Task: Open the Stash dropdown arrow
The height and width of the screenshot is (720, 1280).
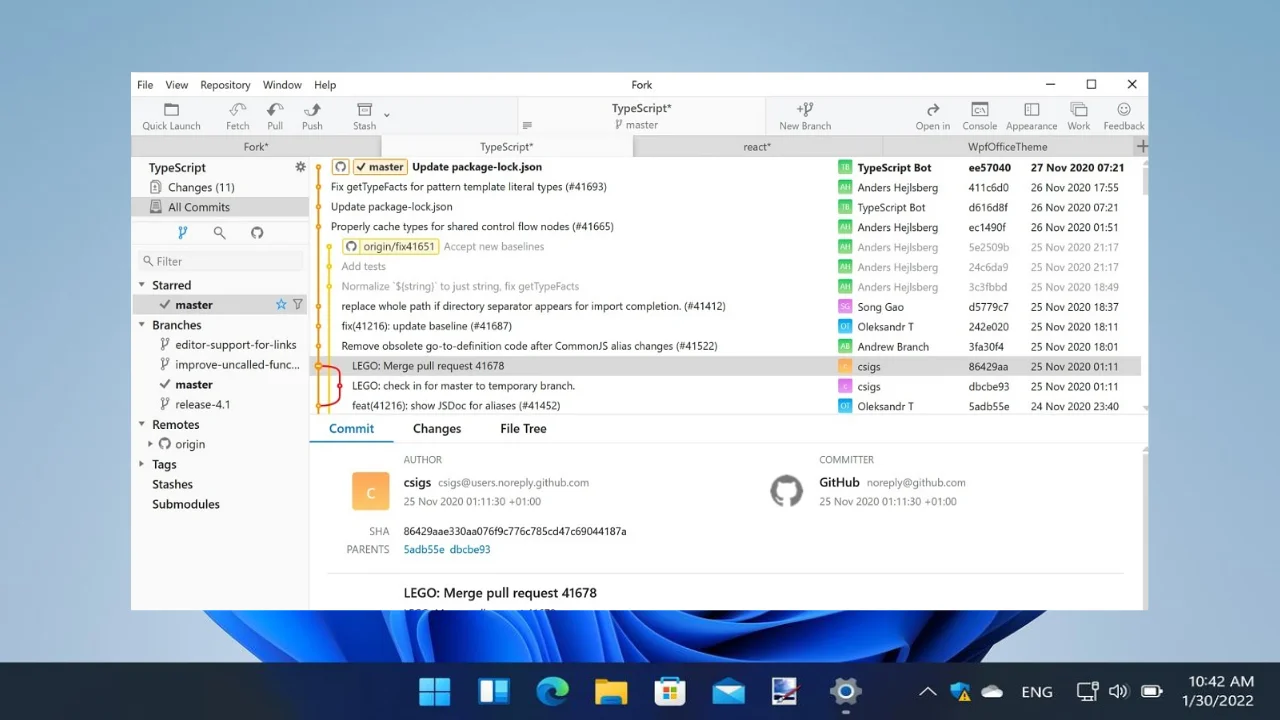Action: click(387, 115)
